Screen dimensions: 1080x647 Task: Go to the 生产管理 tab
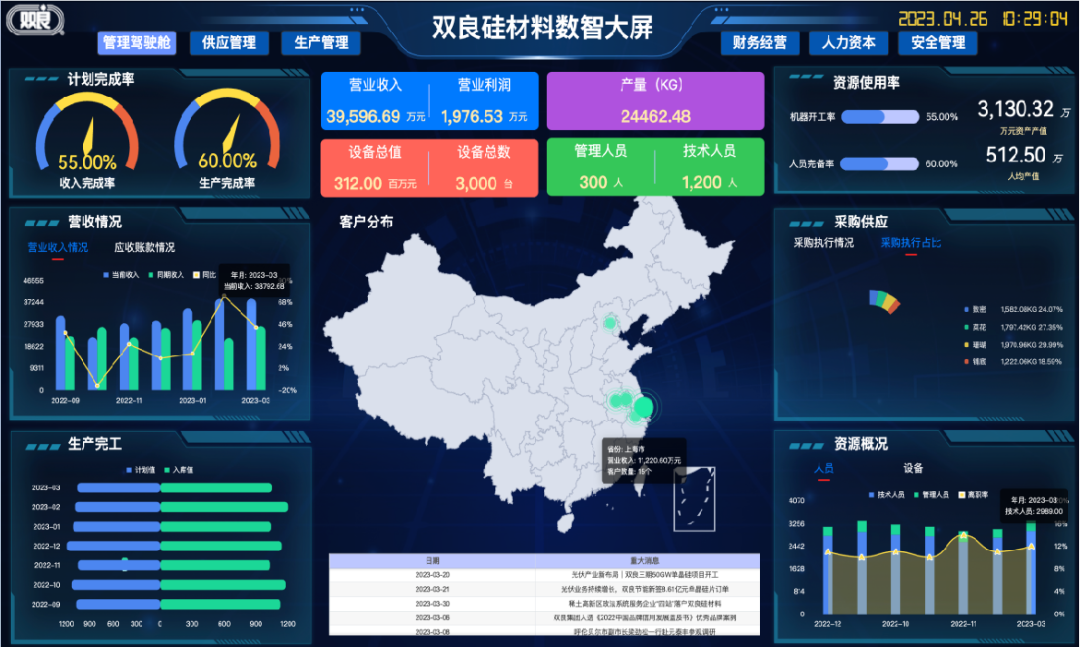pos(321,43)
